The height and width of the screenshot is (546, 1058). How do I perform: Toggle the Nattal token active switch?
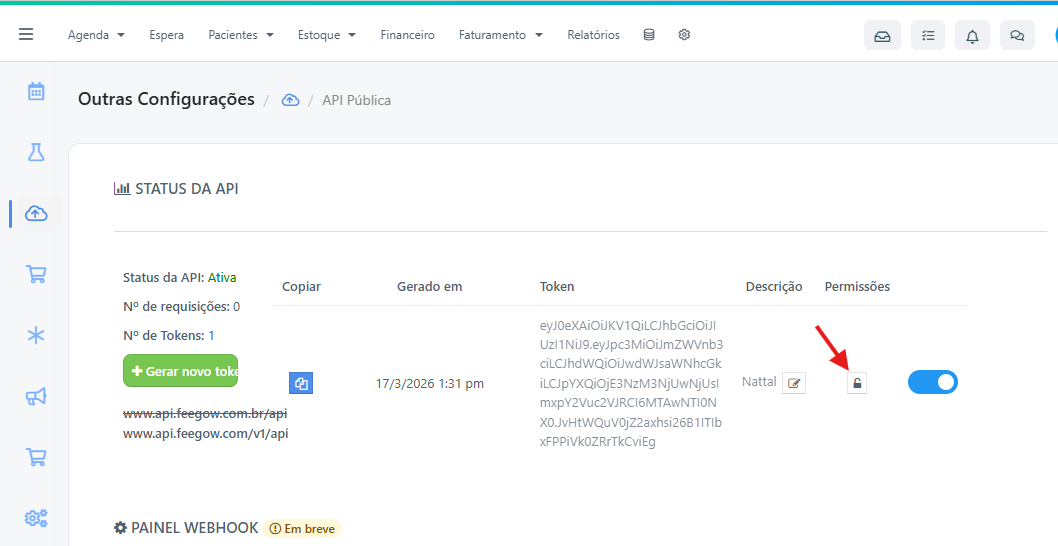point(932,382)
